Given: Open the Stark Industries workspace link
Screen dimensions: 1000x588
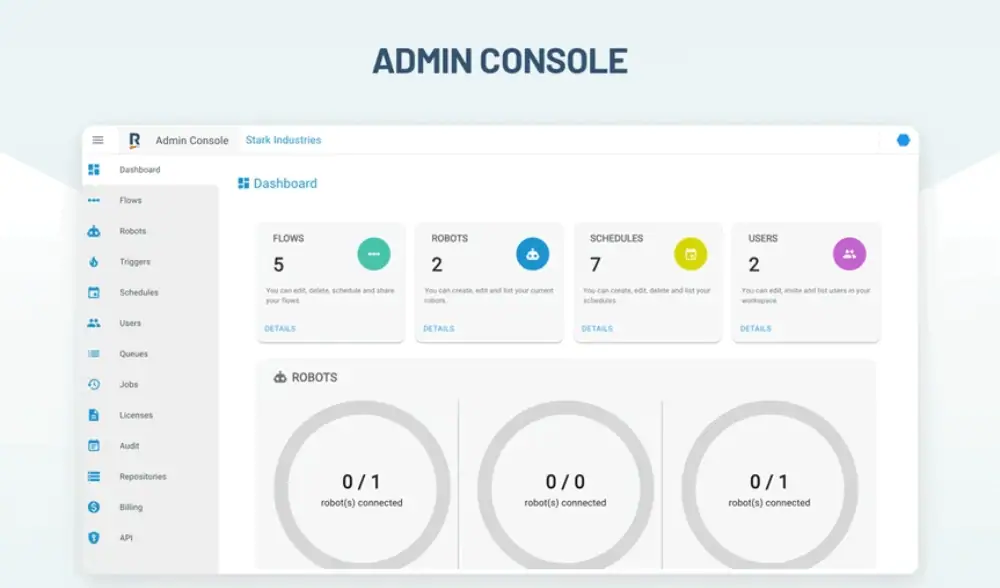Looking at the screenshot, I should coord(283,140).
